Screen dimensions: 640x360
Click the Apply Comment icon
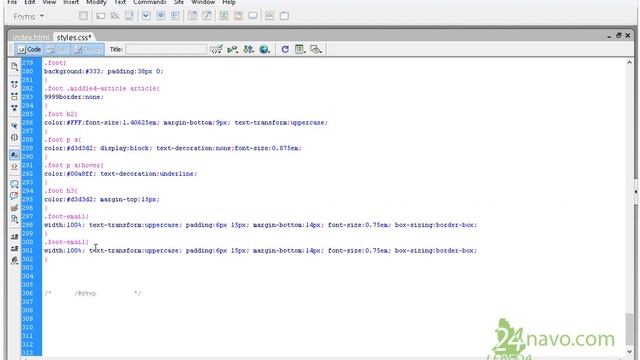[x=14, y=184]
